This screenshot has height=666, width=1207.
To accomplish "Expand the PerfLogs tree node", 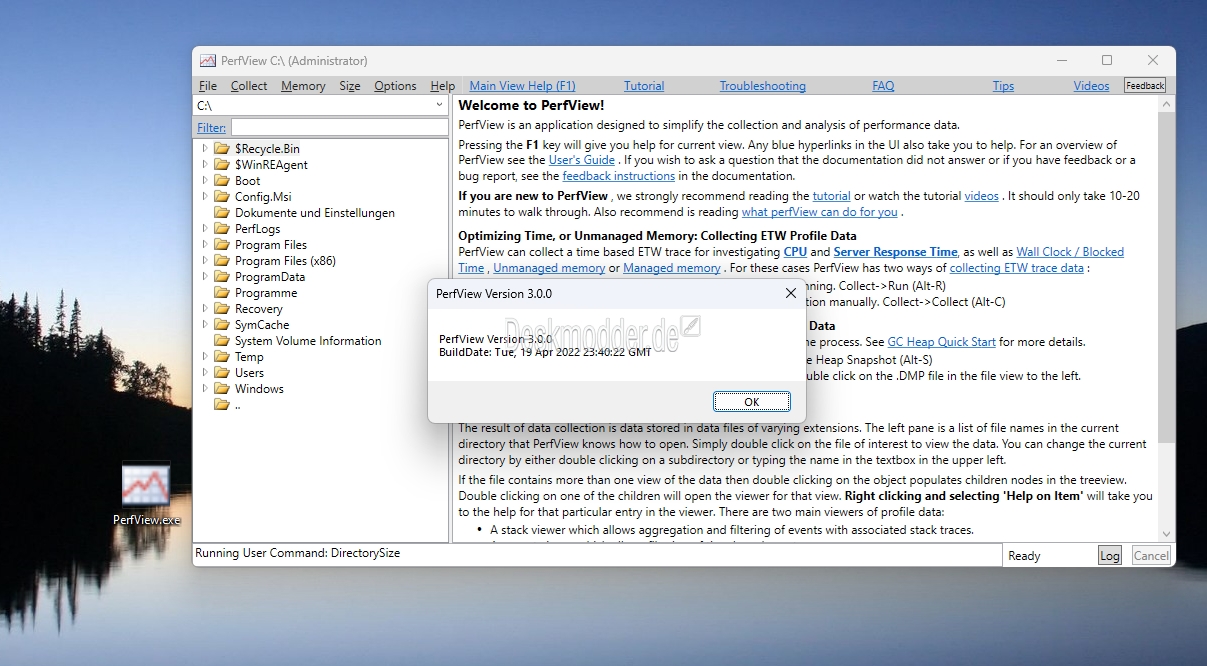I will click(x=205, y=229).
